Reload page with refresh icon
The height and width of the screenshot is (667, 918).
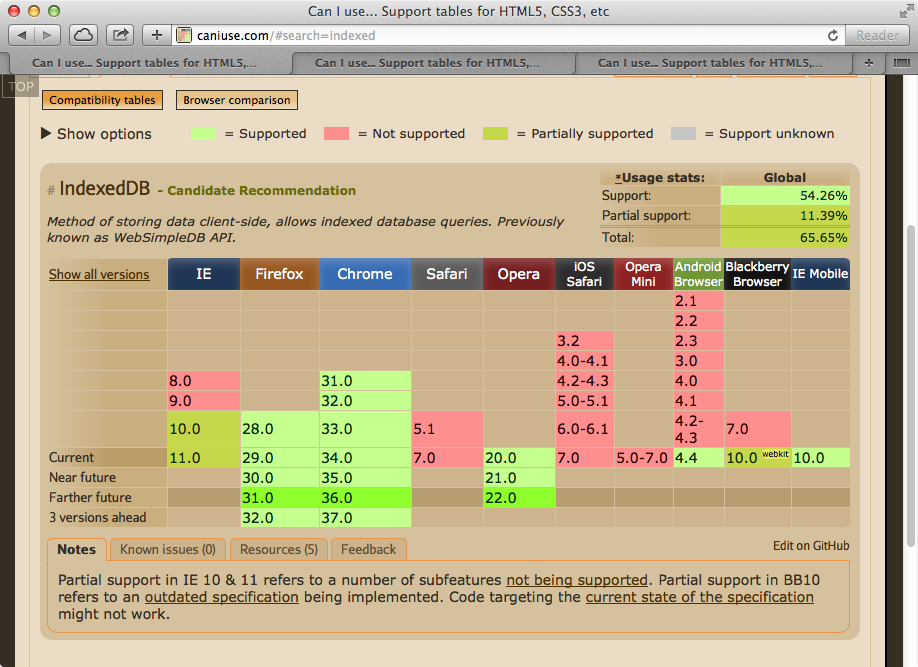point(833,35)
